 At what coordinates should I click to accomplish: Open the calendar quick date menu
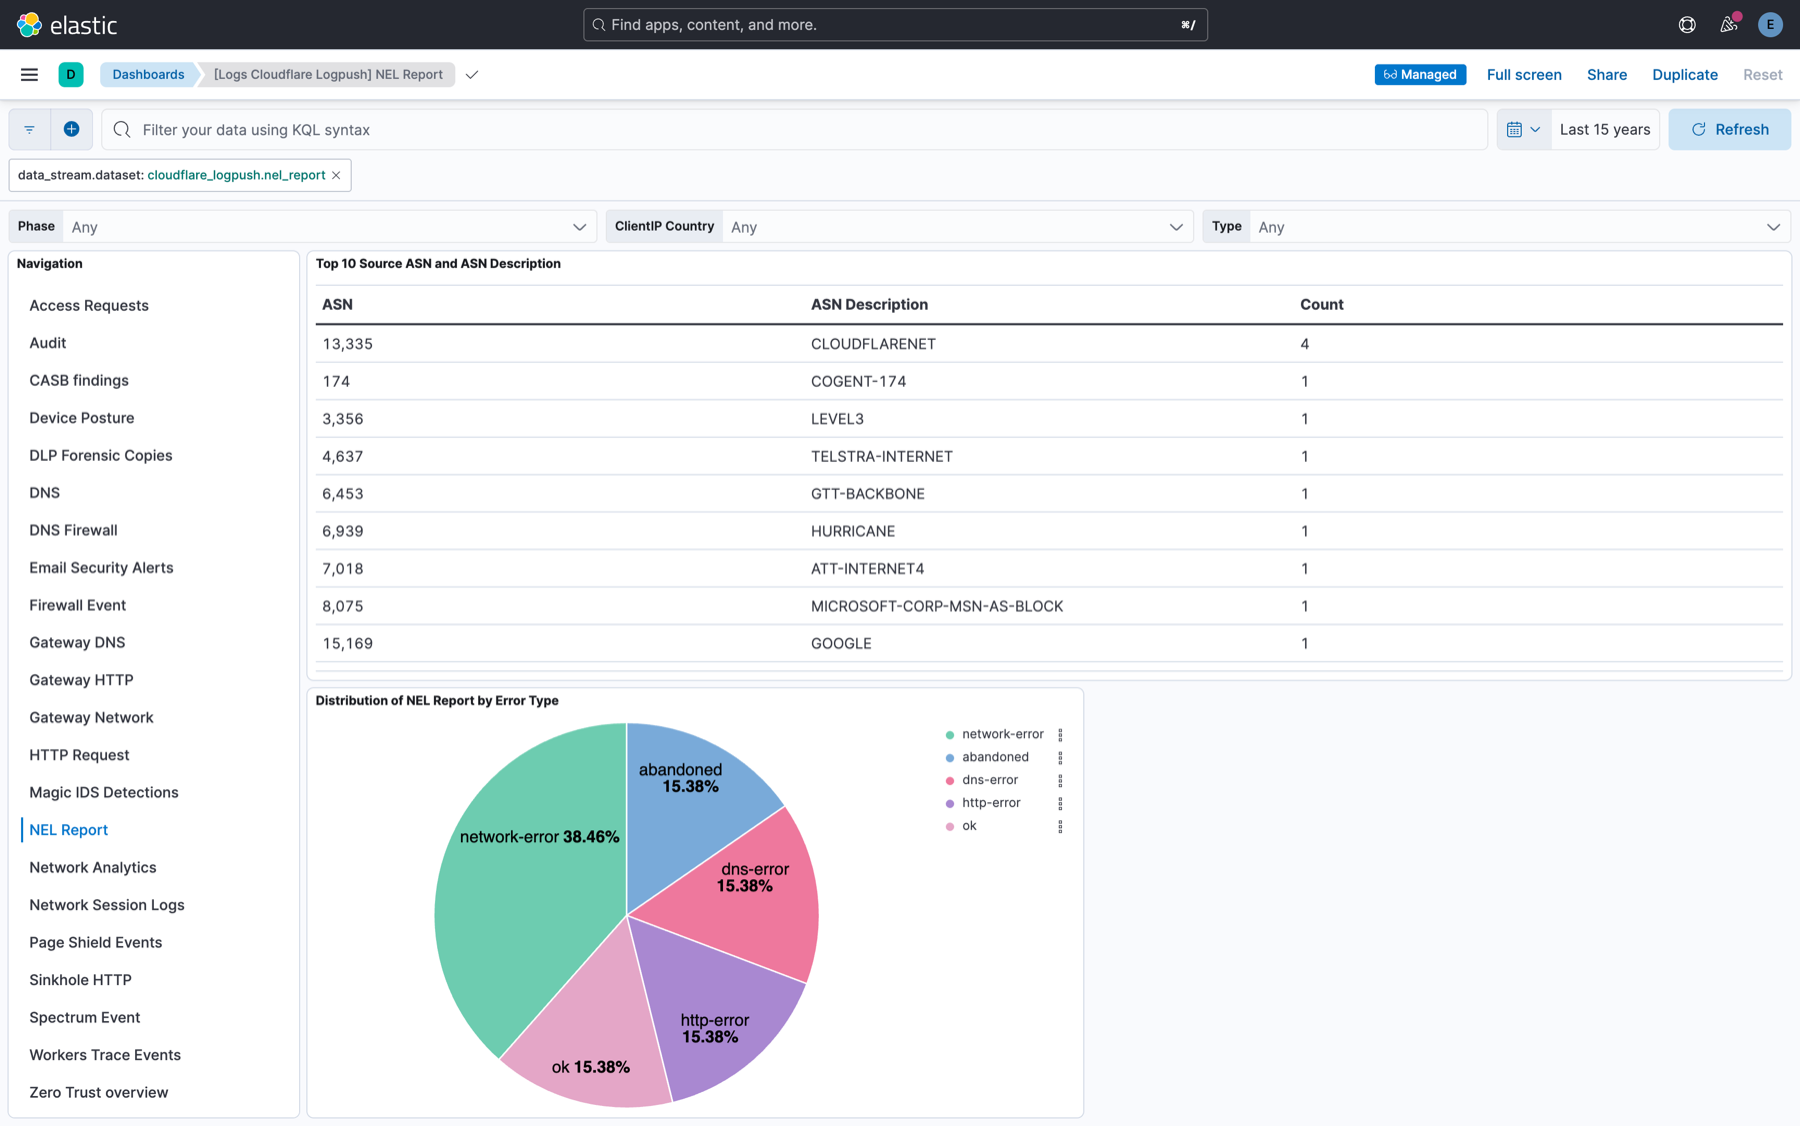click(x=1524, y=129)
